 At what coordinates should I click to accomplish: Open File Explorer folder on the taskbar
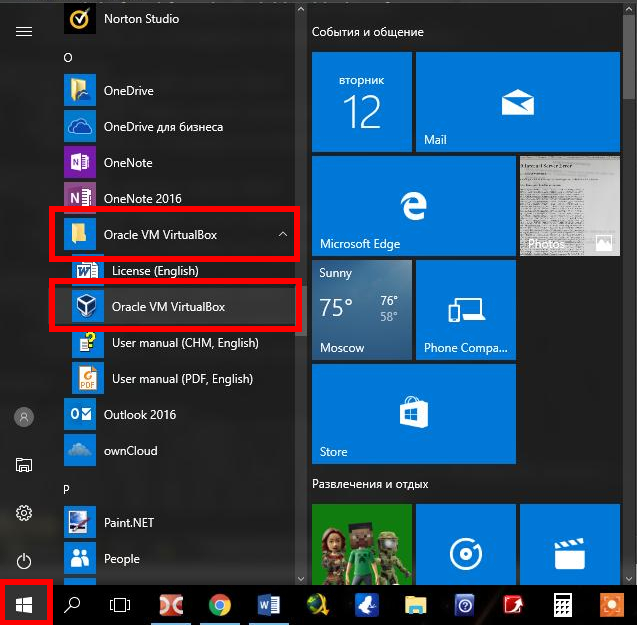[416, 605]
